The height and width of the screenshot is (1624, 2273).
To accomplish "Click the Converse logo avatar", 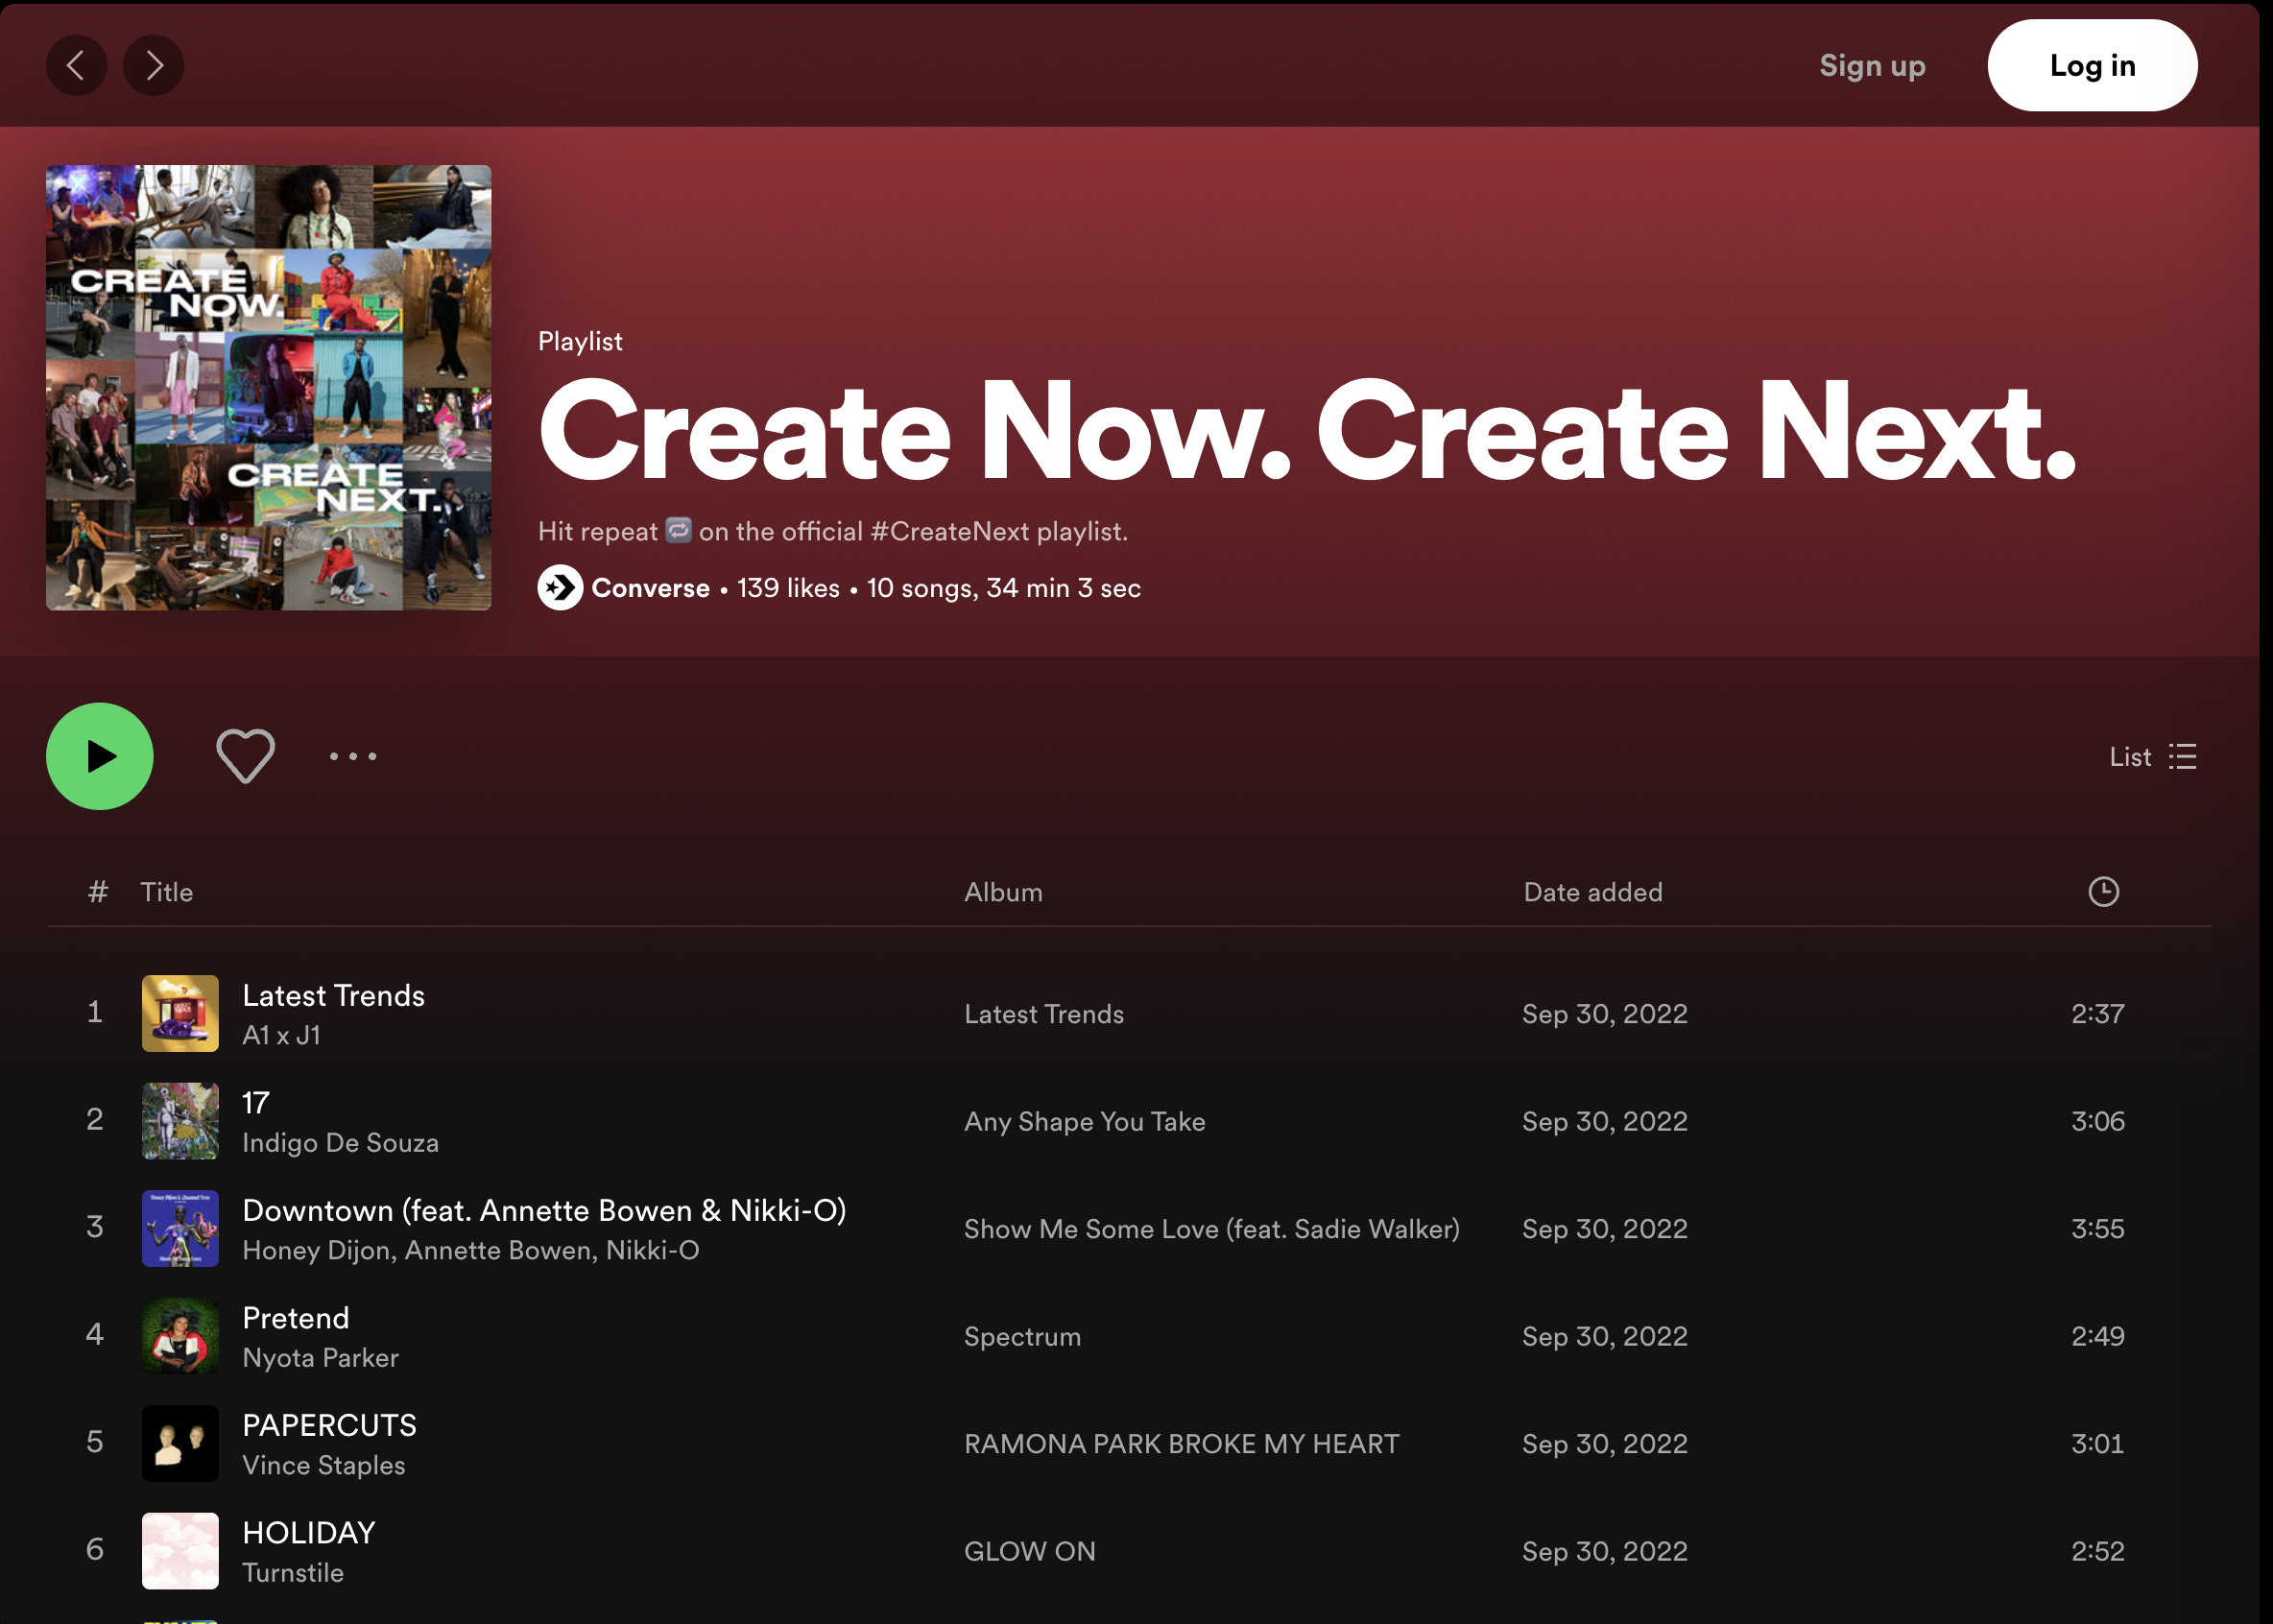I will pyautogui.click(x=560, y=588).
